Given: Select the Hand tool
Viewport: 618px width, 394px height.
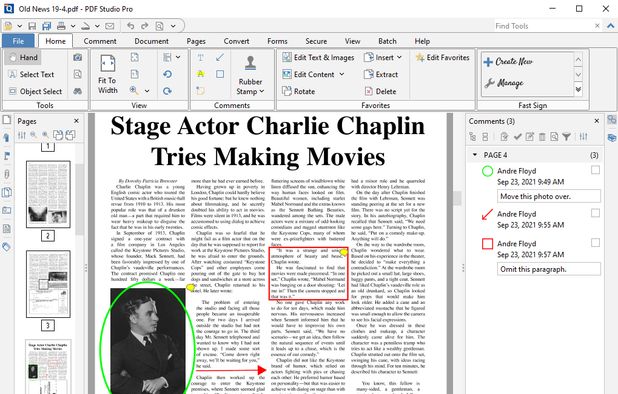Looking at the screenshot, I should click(x=24, y=58).
